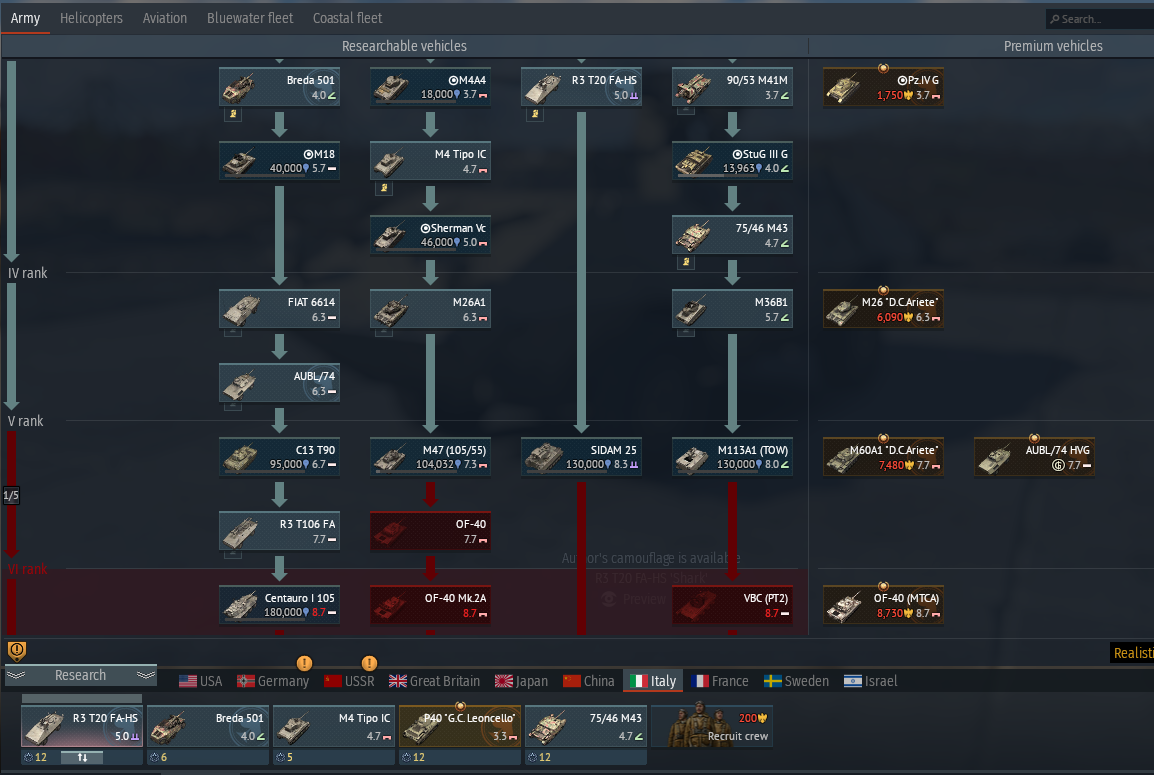The width and height of the screenshot is (1154, 775).
Task: Switch to Coastal fleet tab
Action: coord(347,18)
